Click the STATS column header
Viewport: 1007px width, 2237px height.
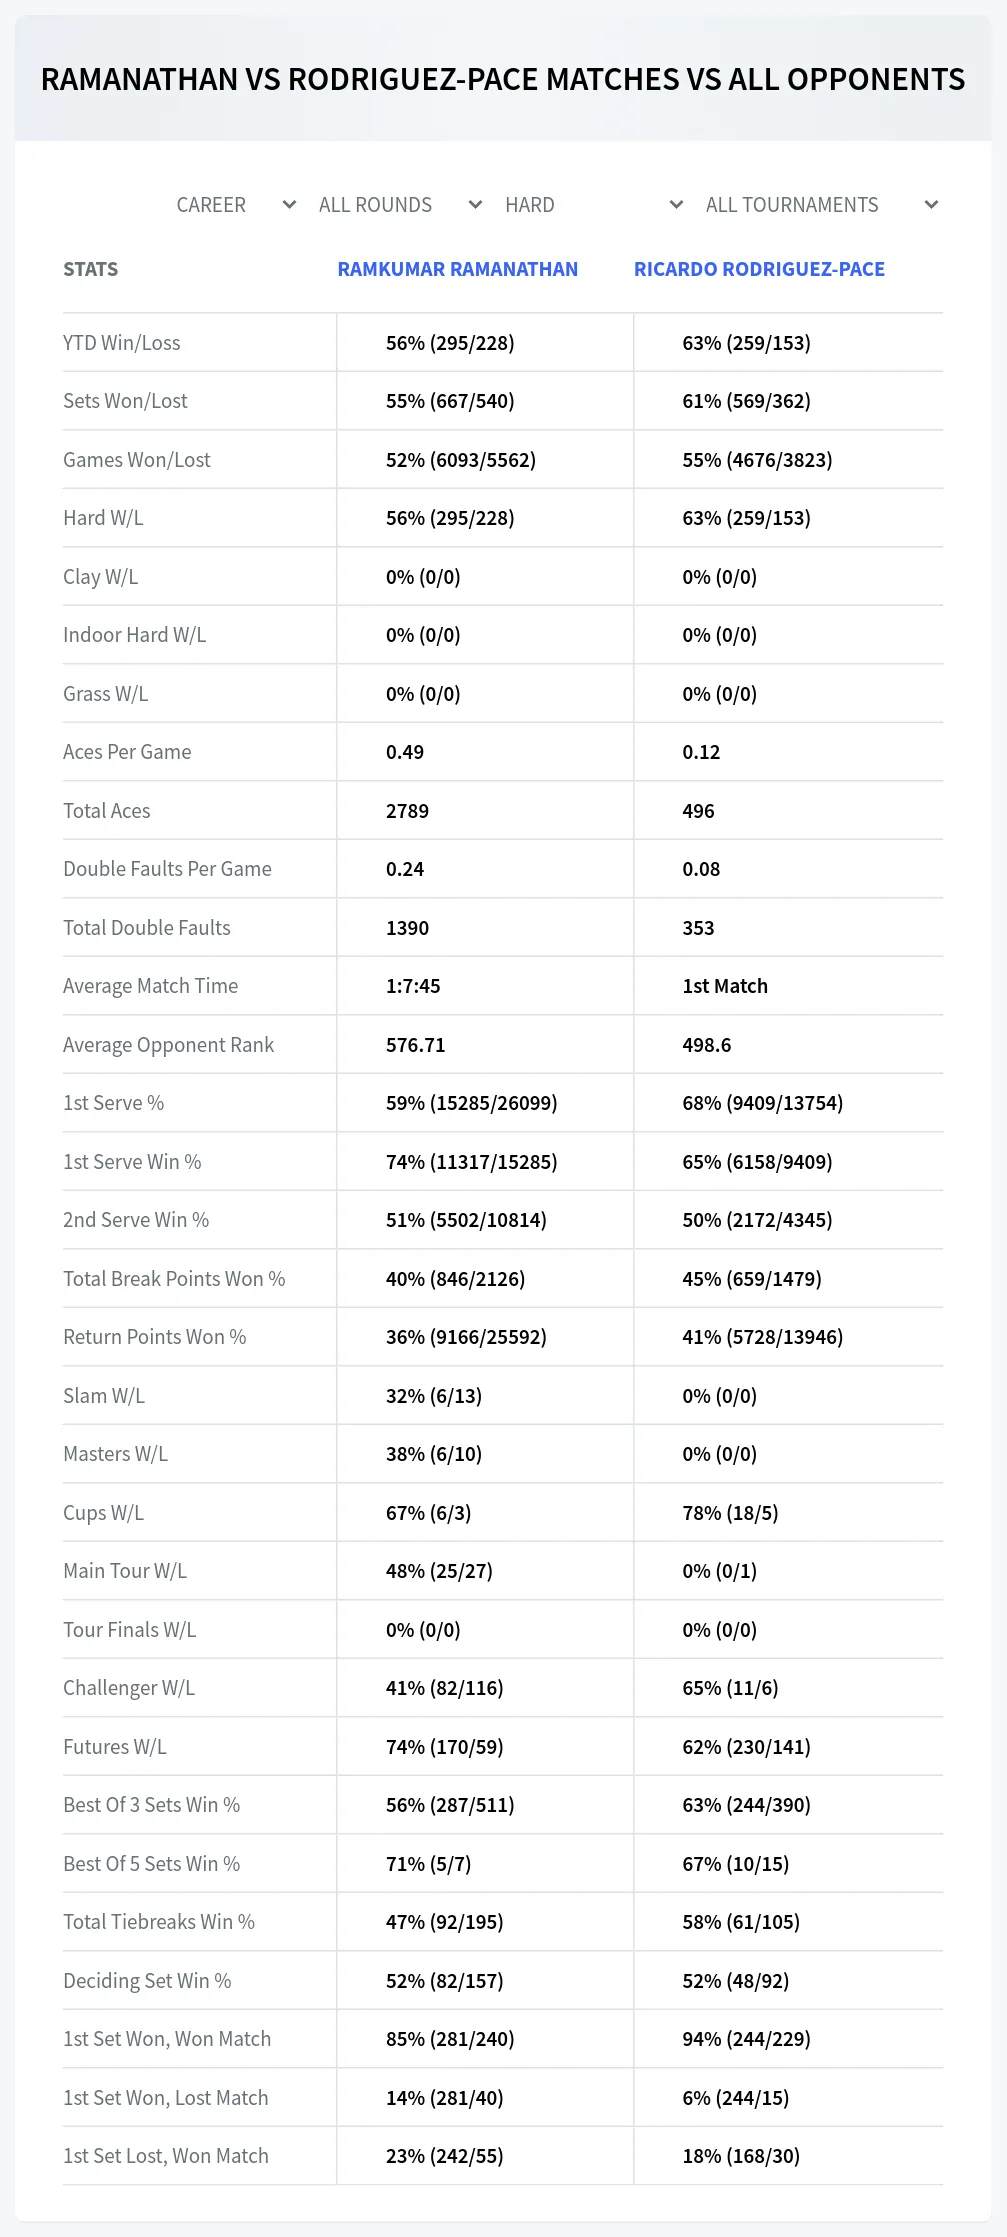coord(90,269)
